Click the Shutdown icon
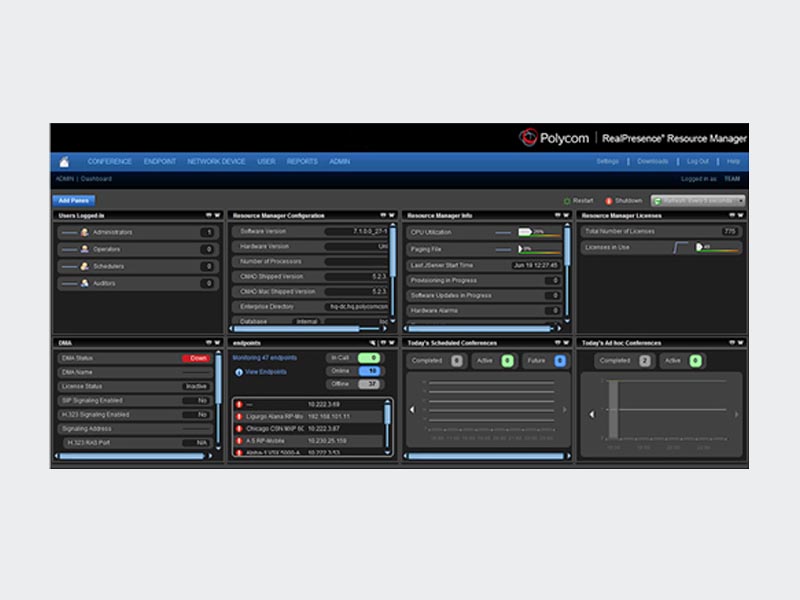This screenshot has width=800, height=600. (609, 200)
